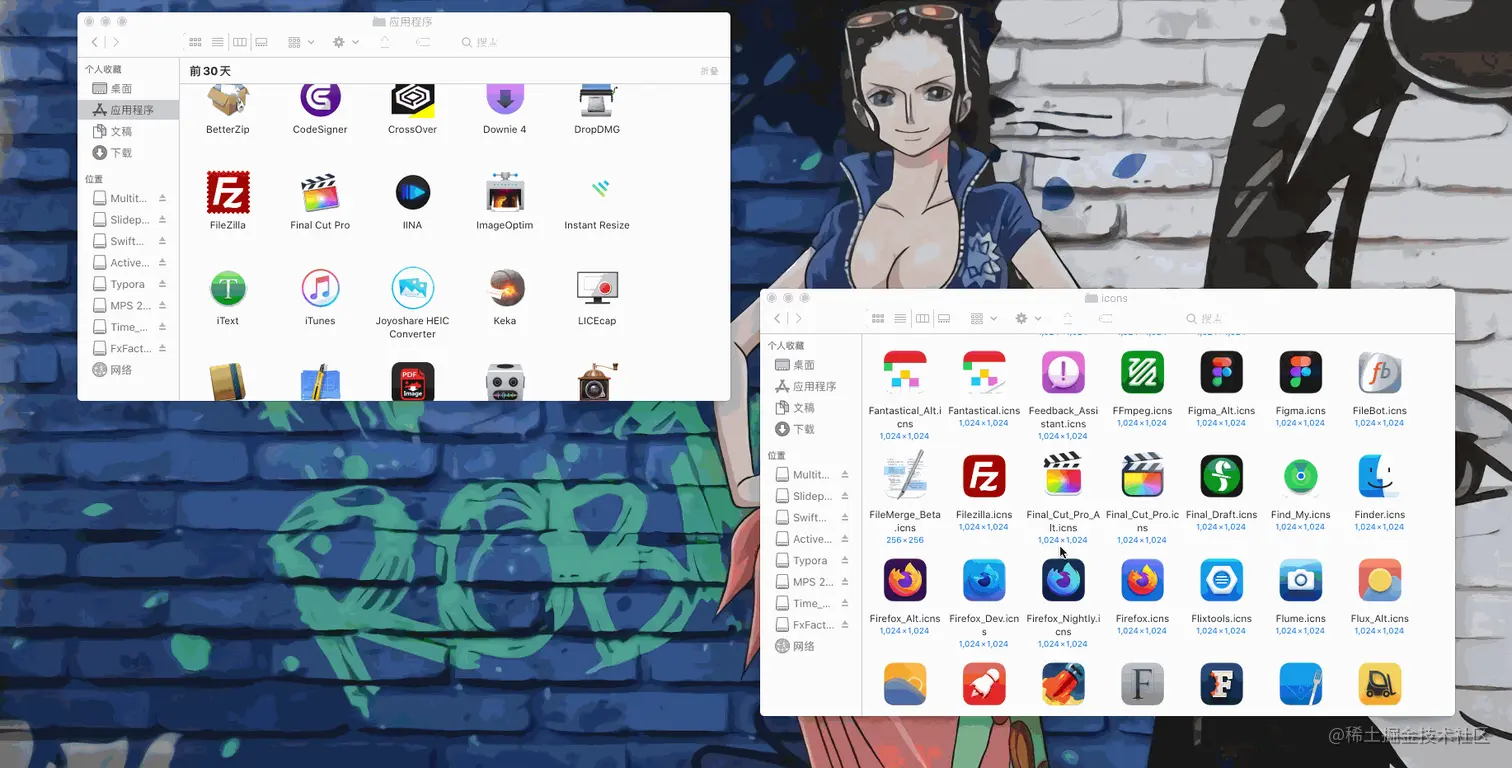Screen dimensions: 1512x768
Task: Select the Final_Cut_Pro_Alt.icns file
Action: tap(1063, 476)
